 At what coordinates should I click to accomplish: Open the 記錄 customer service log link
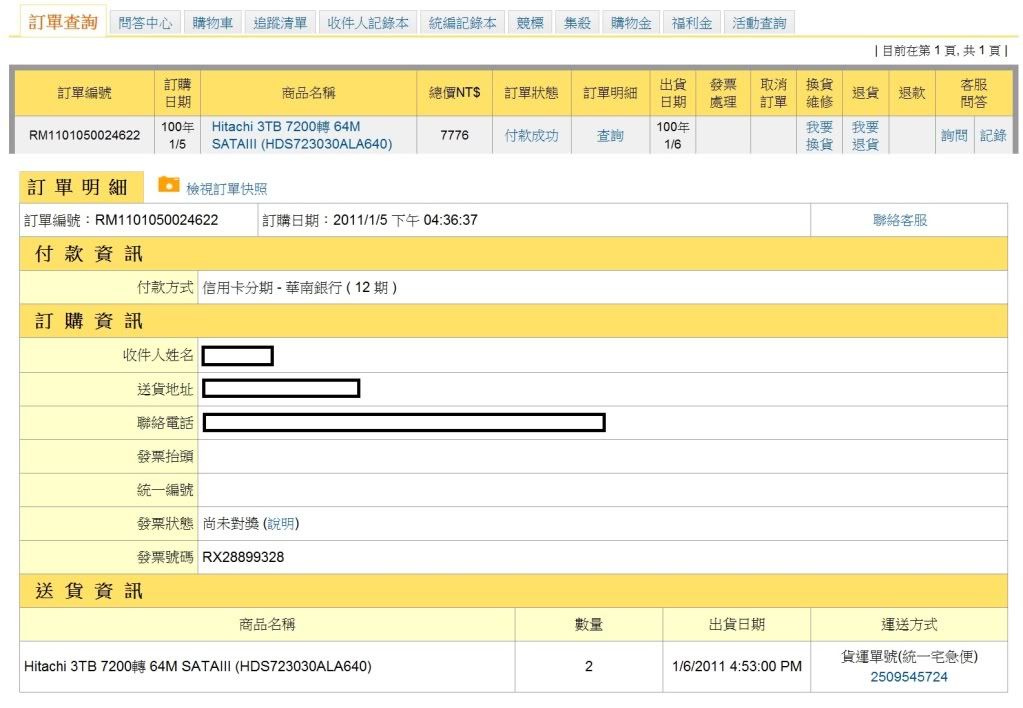click(993, 136)
